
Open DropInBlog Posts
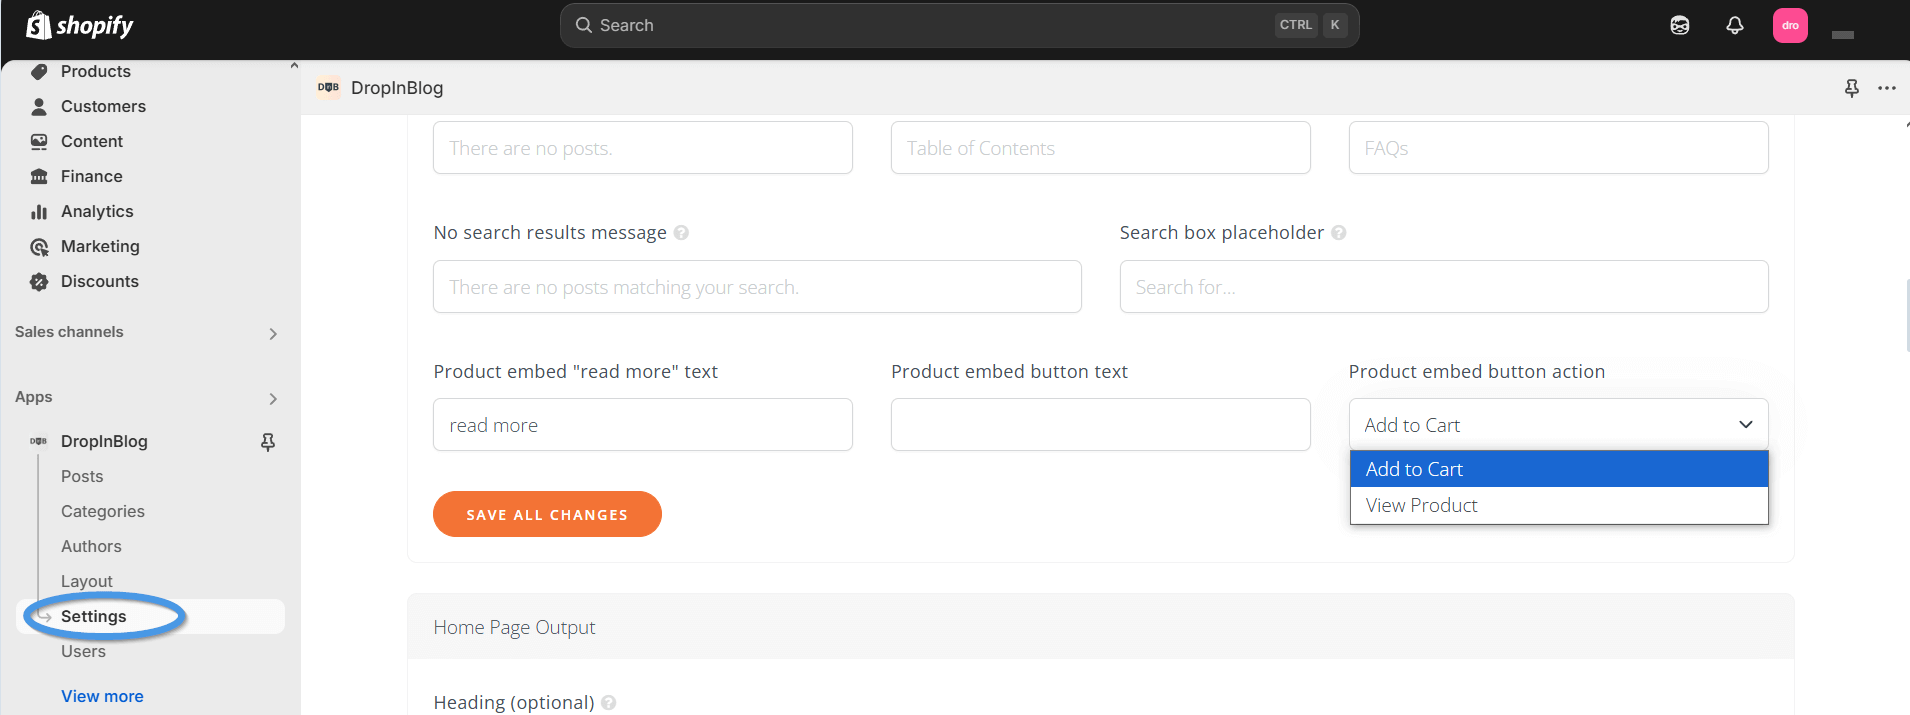pyautogui.click(x=82, y=476)
